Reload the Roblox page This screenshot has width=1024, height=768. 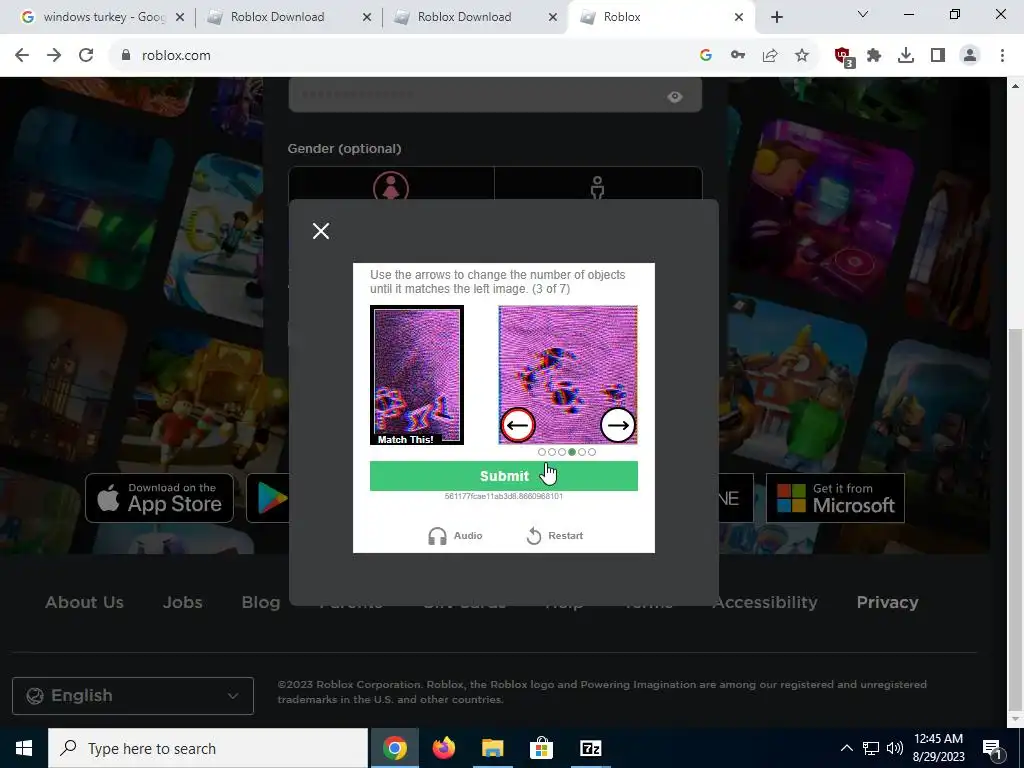(86, 56)
